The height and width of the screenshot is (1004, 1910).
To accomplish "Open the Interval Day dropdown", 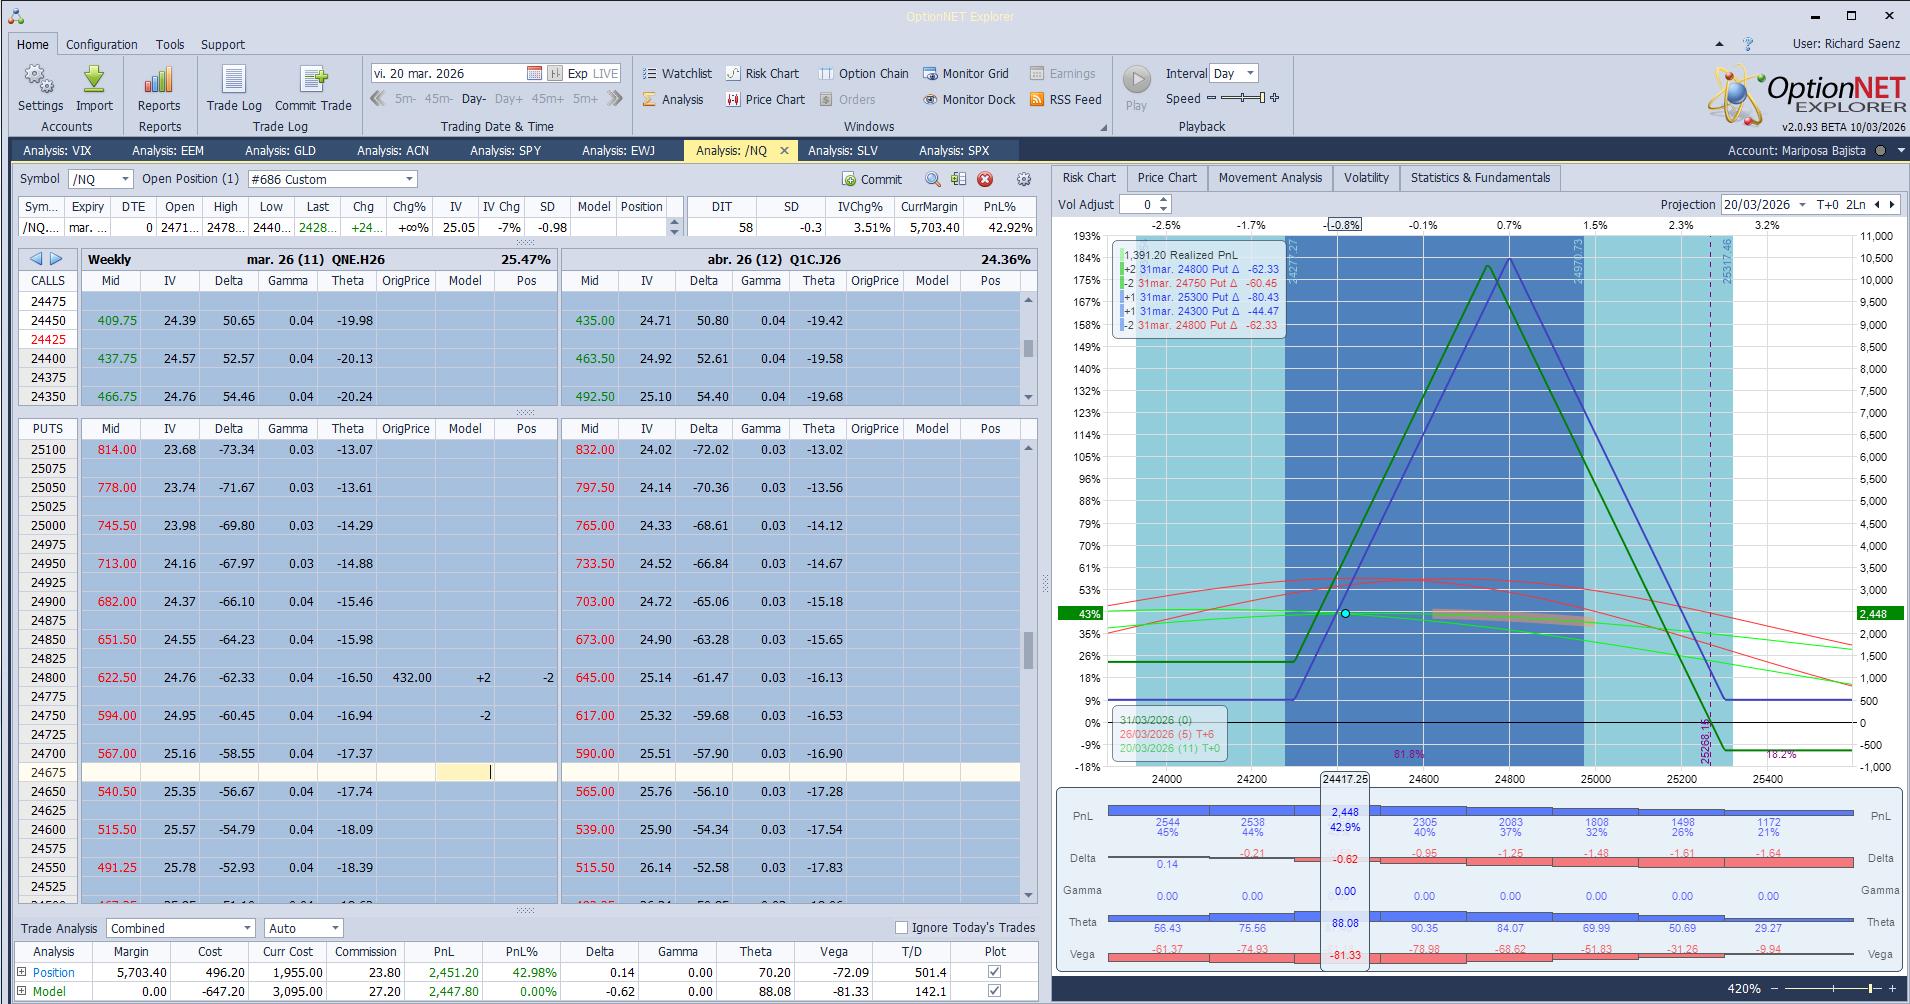I will (x=1250, y=73).
